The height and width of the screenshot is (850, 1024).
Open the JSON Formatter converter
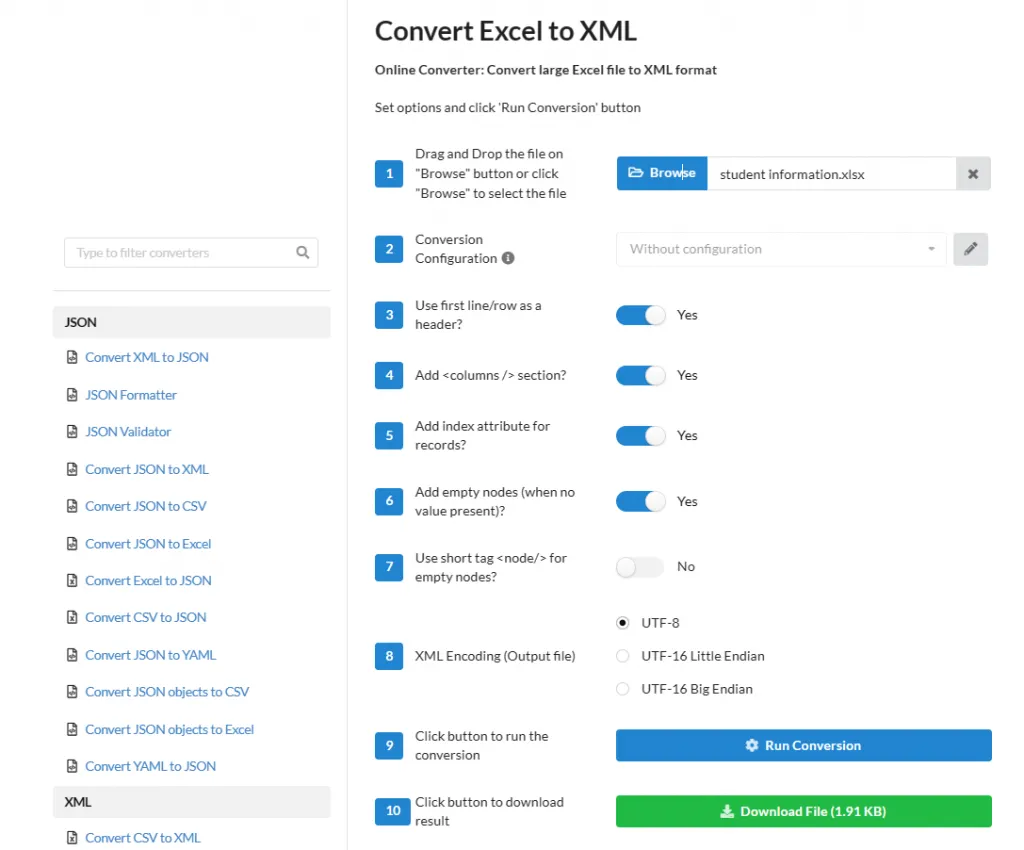(x=131, y=394)
